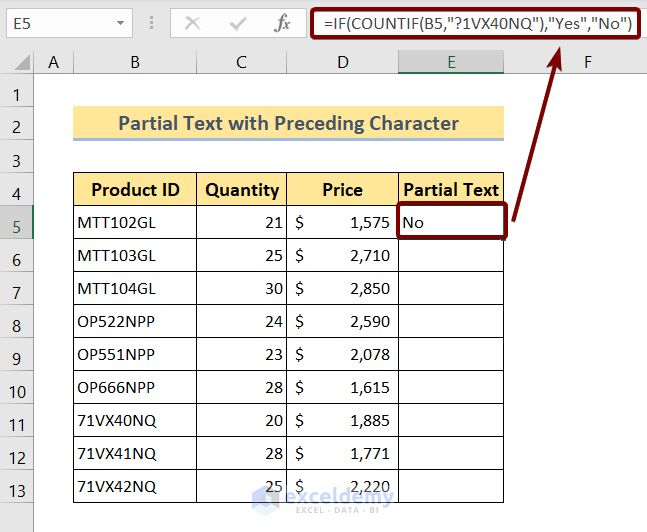The width and height of the screenshot is (647, 532).
Task: Open the Name Box dropdown arrow
Action: coord(121,23)
